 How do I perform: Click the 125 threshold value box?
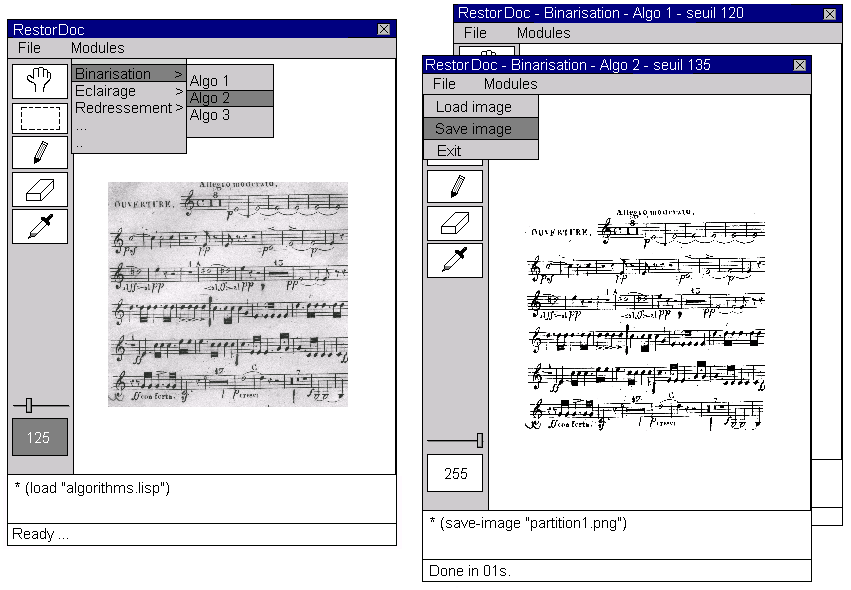coord(40,437)
